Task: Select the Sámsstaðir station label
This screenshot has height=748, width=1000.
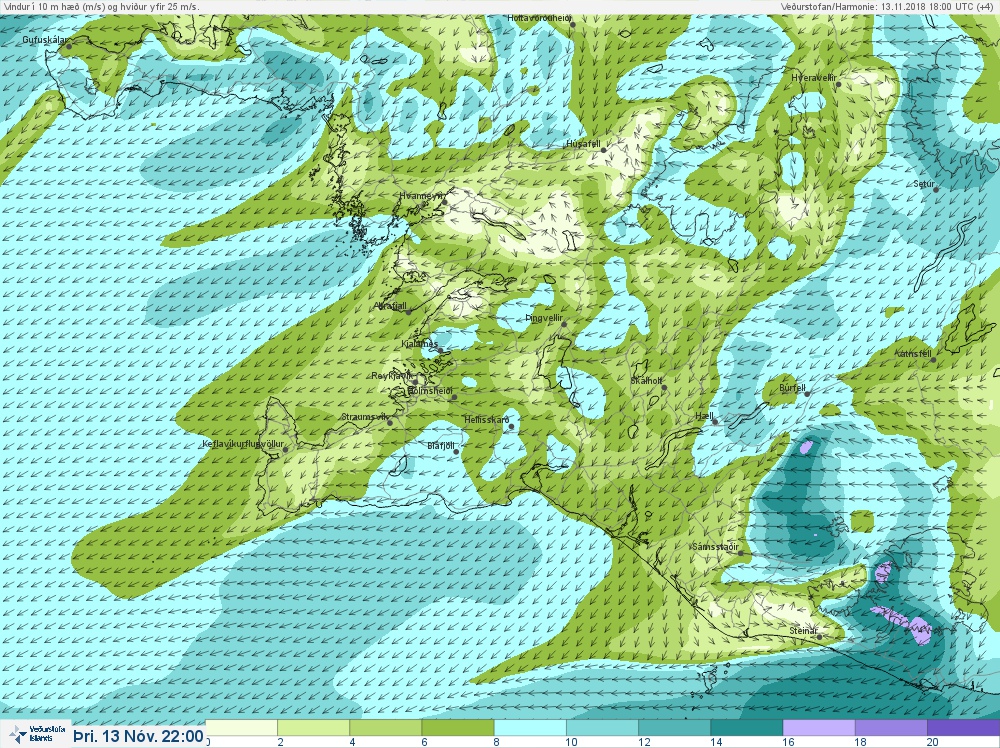Action: click(716, 547)
